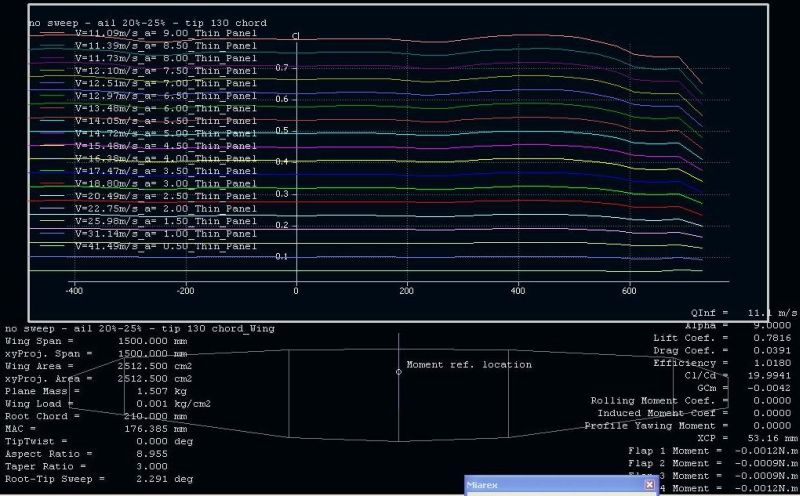The height and width of the screenshot is (496, 800).
Task: Click the 200 tick on the span axis
Action: pos(407,291)
